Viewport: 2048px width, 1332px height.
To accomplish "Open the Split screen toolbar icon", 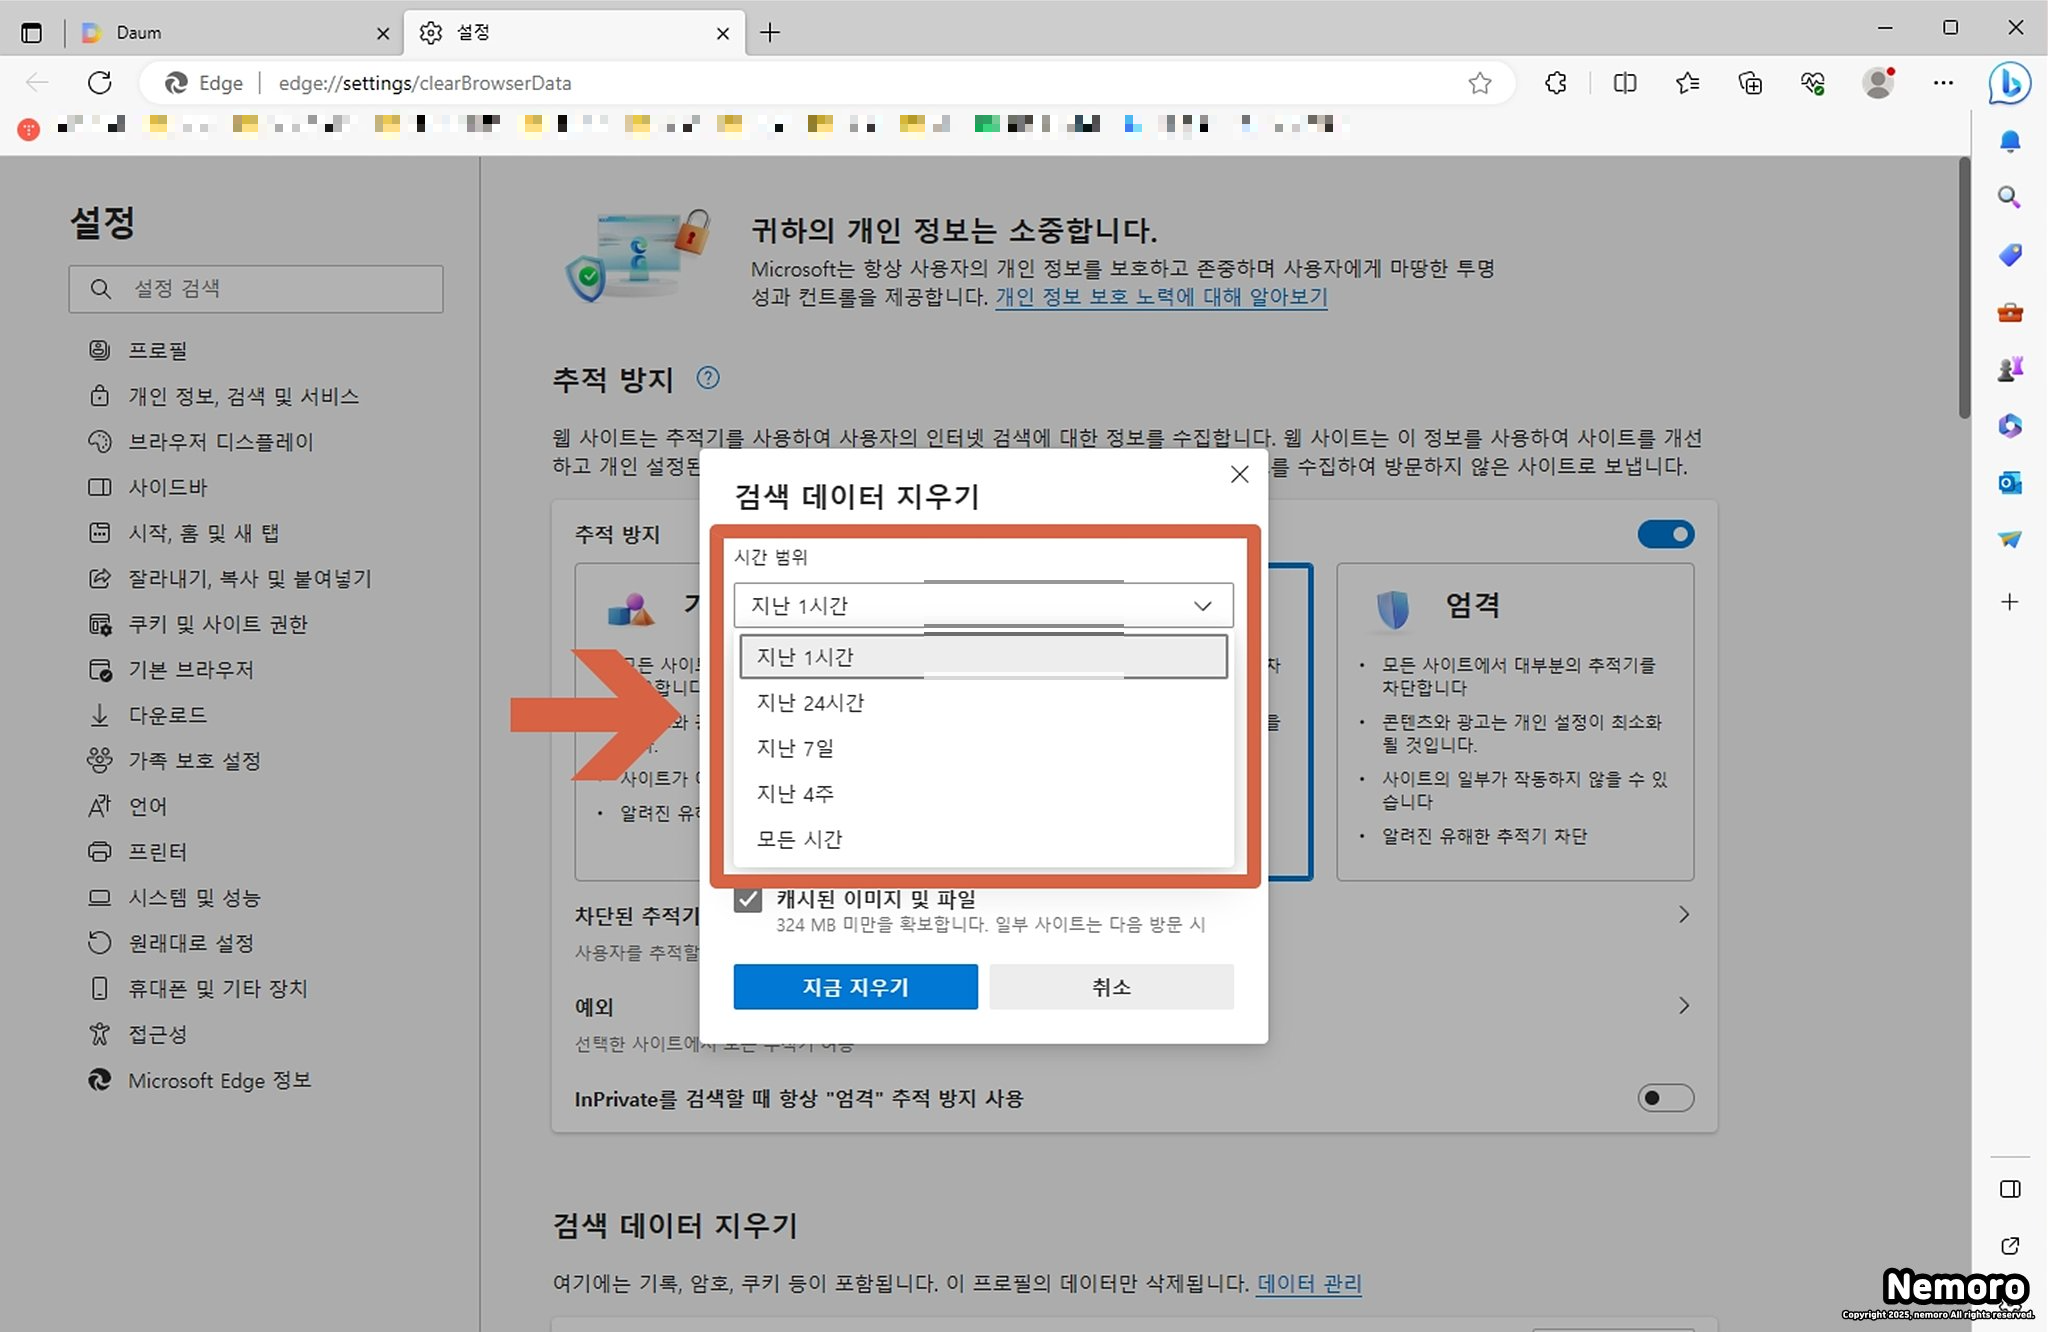I will (x=1624, y=83).
